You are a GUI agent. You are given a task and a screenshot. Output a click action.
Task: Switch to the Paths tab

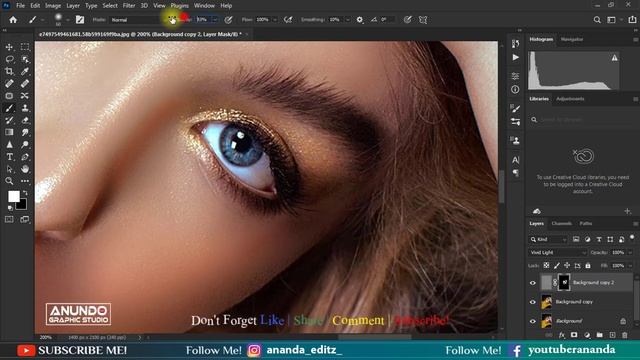(586, 224)
